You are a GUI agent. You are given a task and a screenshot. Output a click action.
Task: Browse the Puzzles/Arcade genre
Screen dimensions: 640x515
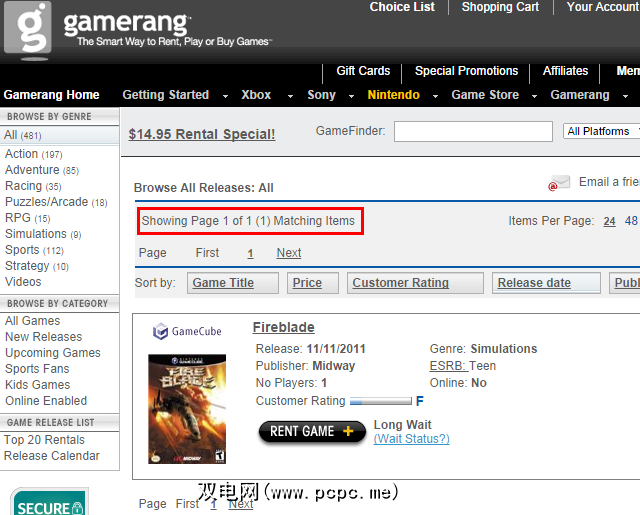[56, 202]
